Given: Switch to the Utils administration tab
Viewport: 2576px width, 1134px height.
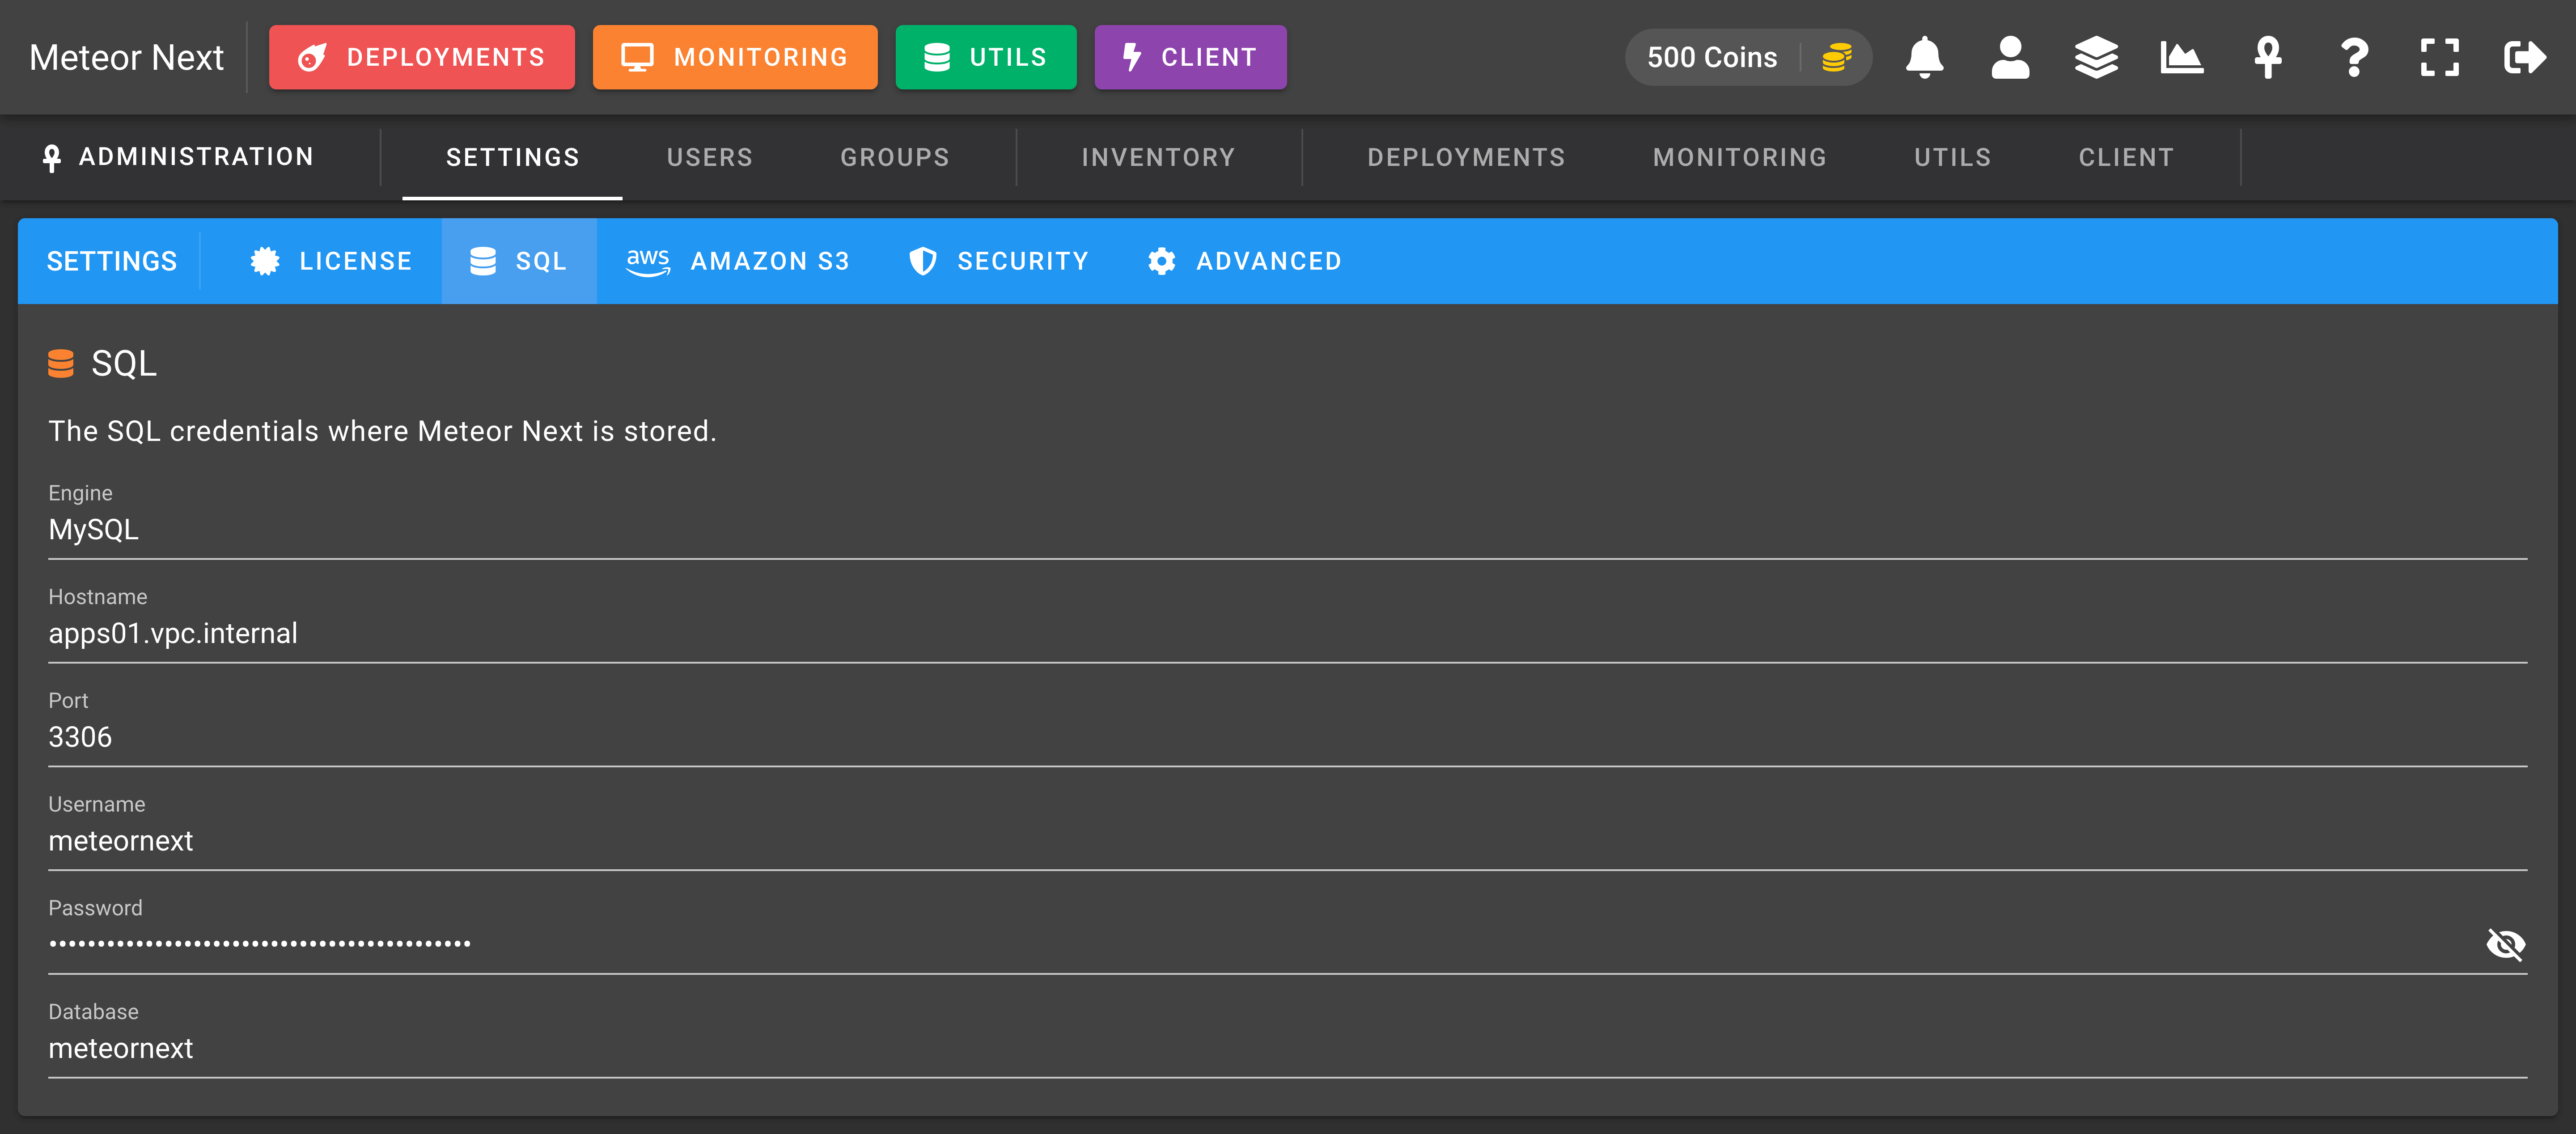Looking at the screenshot, I should click(1952, 157).
